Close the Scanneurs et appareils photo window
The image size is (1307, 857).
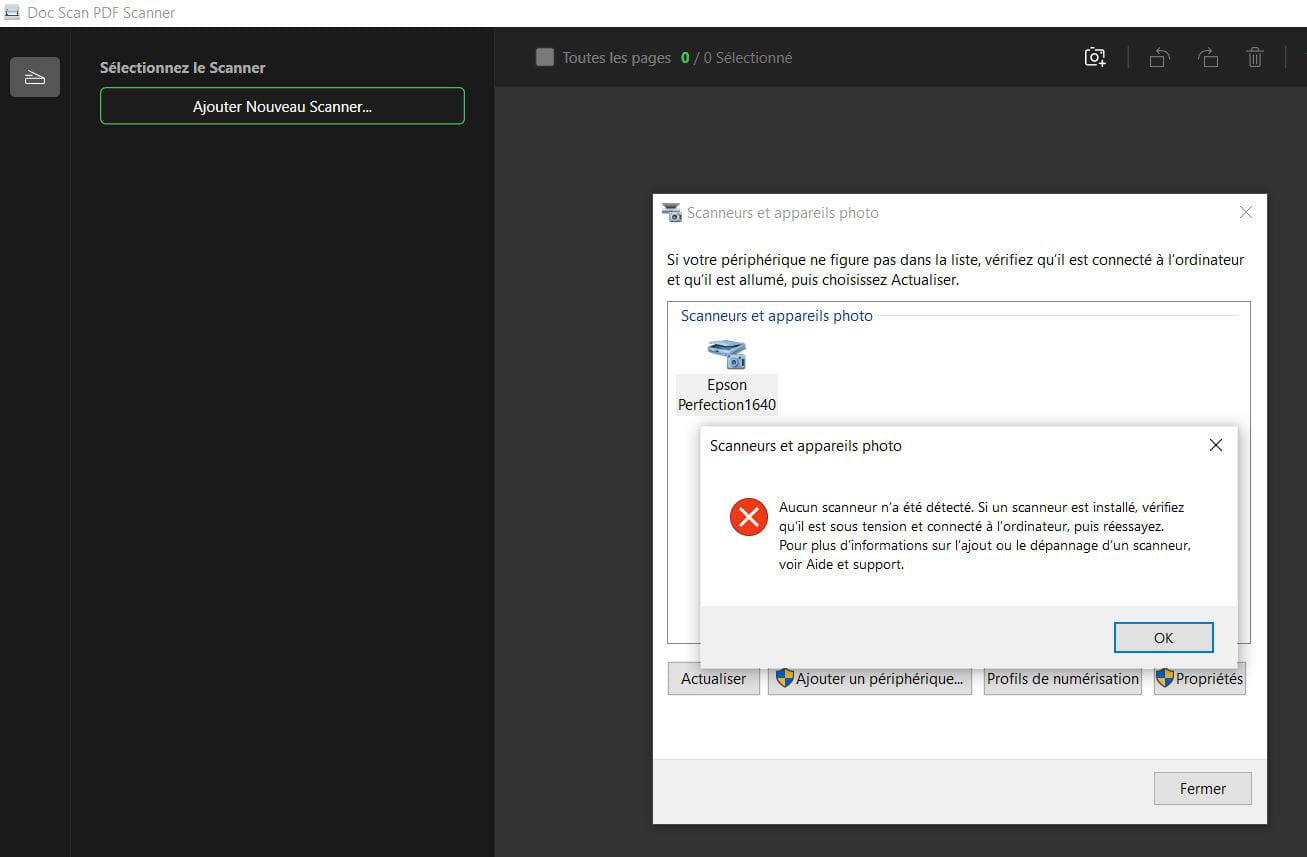click(x=1246, y=212)
